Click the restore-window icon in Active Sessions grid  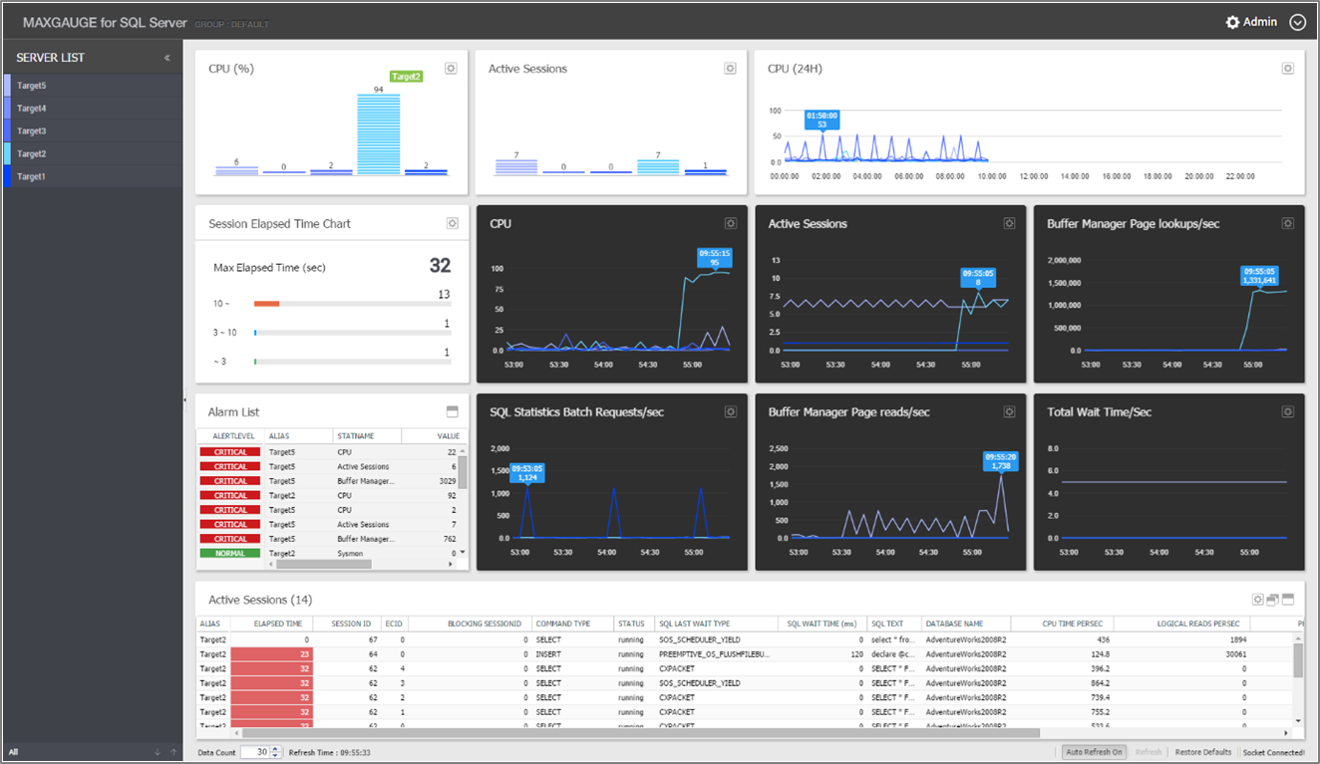click(1273, 599)
